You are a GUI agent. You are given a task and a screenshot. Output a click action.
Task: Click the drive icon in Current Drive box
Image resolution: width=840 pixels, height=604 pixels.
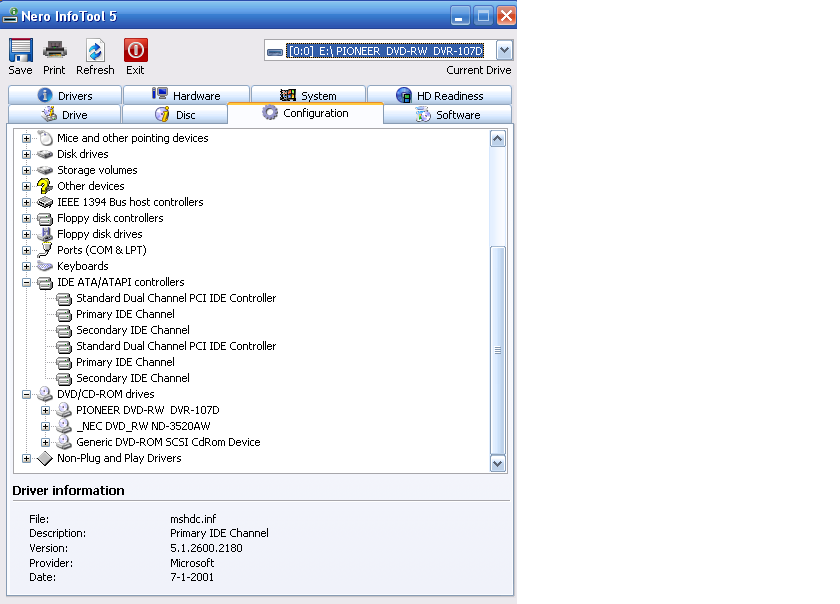pos(274,51)
